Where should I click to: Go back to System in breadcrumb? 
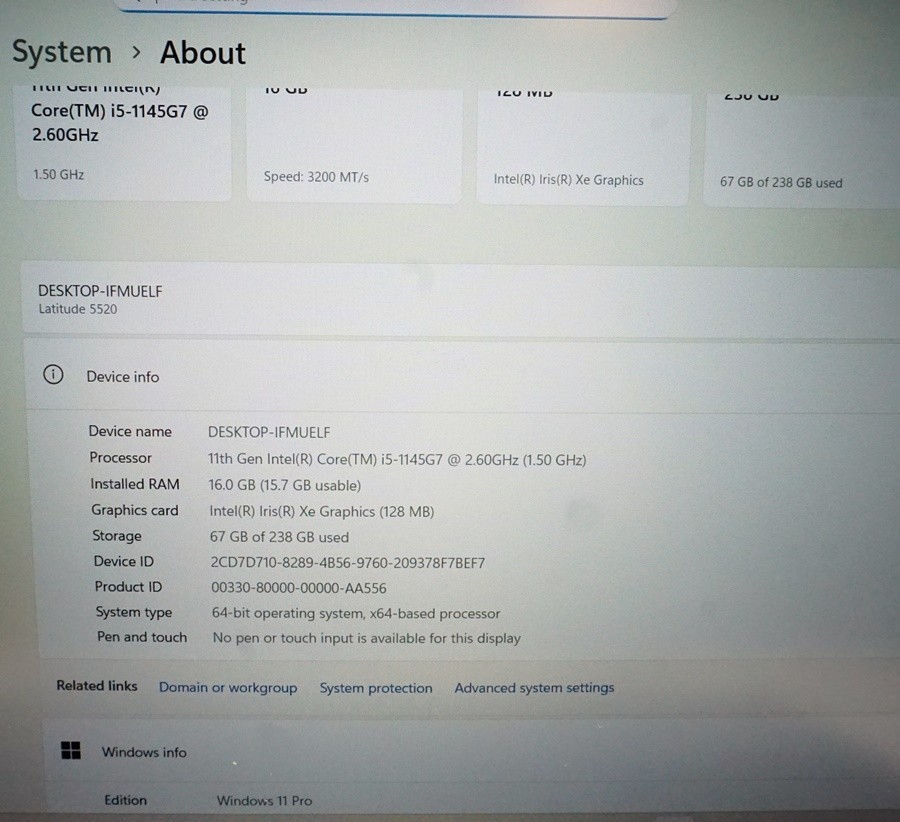pyautogui.click(x=61, y=52)
